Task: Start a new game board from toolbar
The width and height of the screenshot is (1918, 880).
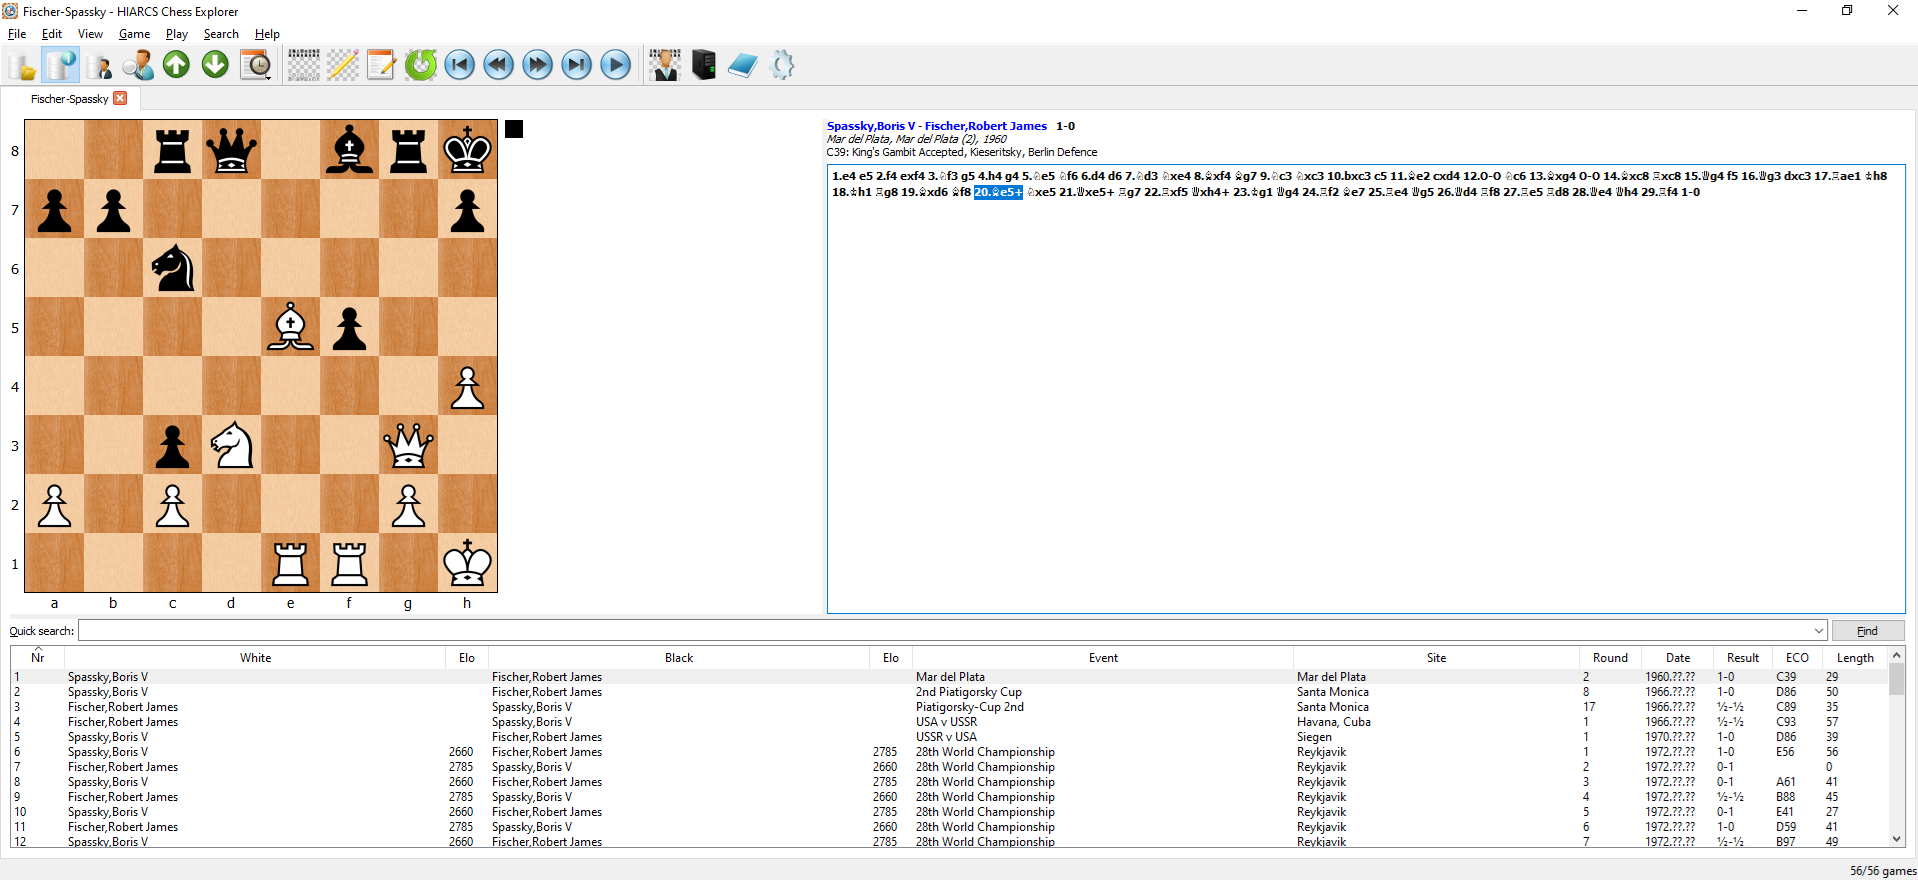Action: (x=304, y=66)
